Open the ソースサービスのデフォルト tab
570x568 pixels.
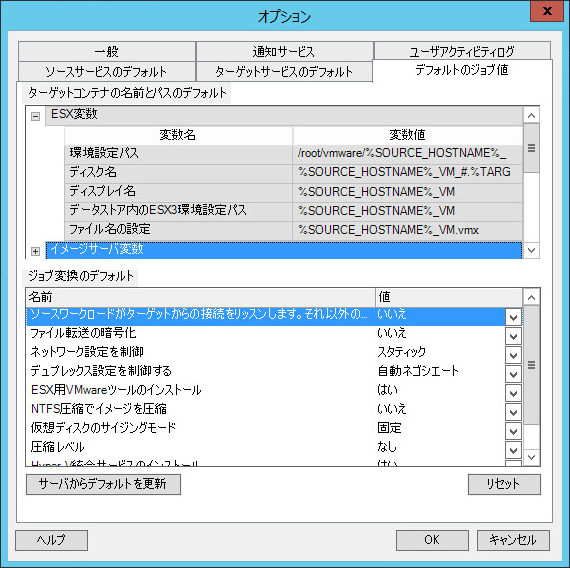point(107,72)
